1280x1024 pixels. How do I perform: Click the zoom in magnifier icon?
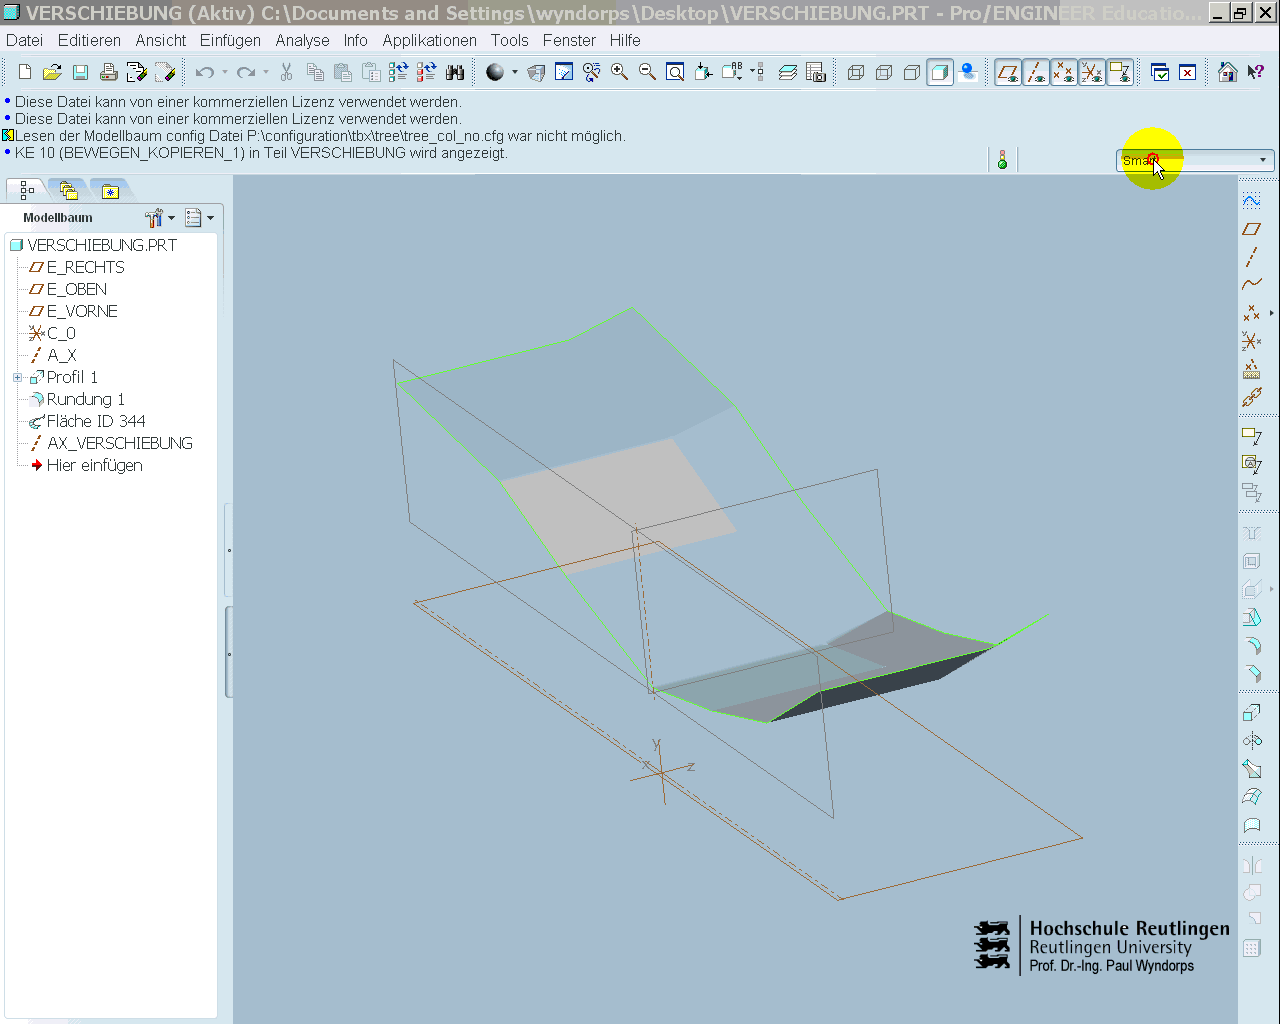click(x=619, y=72)
